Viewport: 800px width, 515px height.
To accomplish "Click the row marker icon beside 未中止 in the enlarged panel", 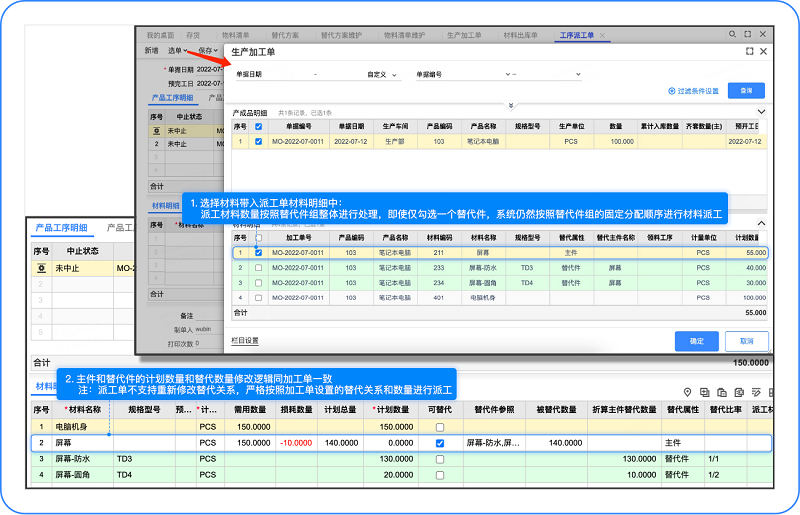I will click(42, 268).
